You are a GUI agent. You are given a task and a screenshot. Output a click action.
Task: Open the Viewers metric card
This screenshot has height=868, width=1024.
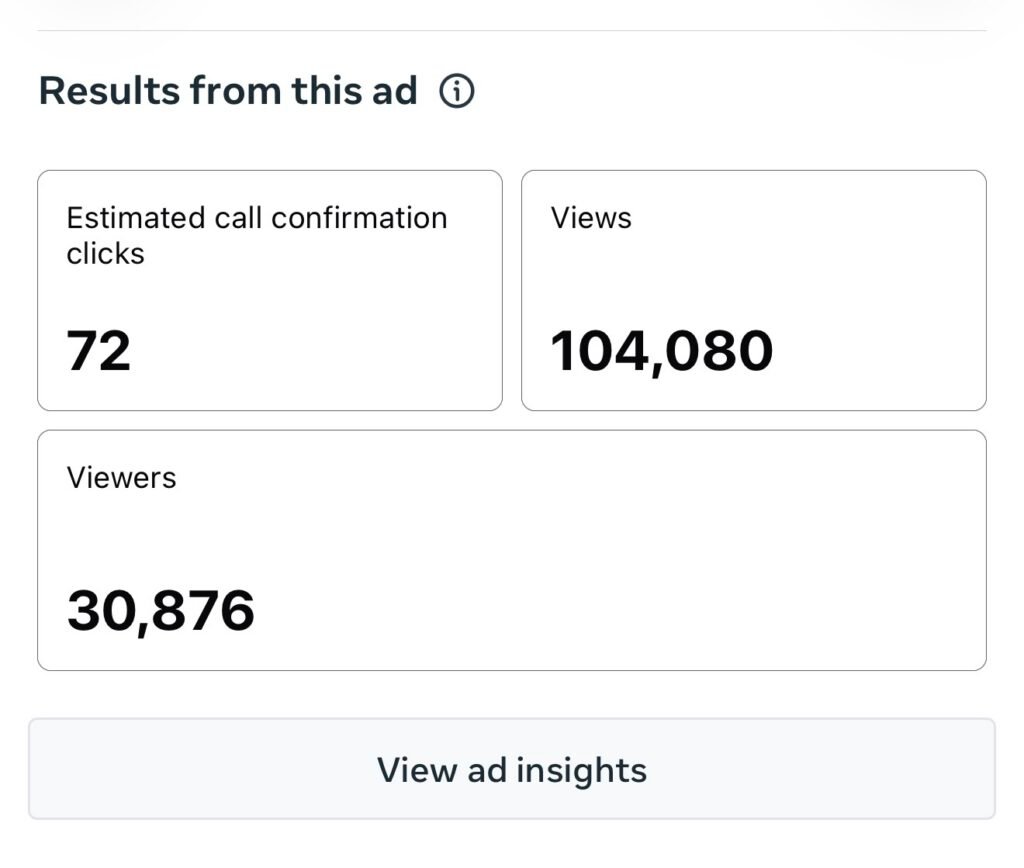pyautogui.click(x=511, y=550)
